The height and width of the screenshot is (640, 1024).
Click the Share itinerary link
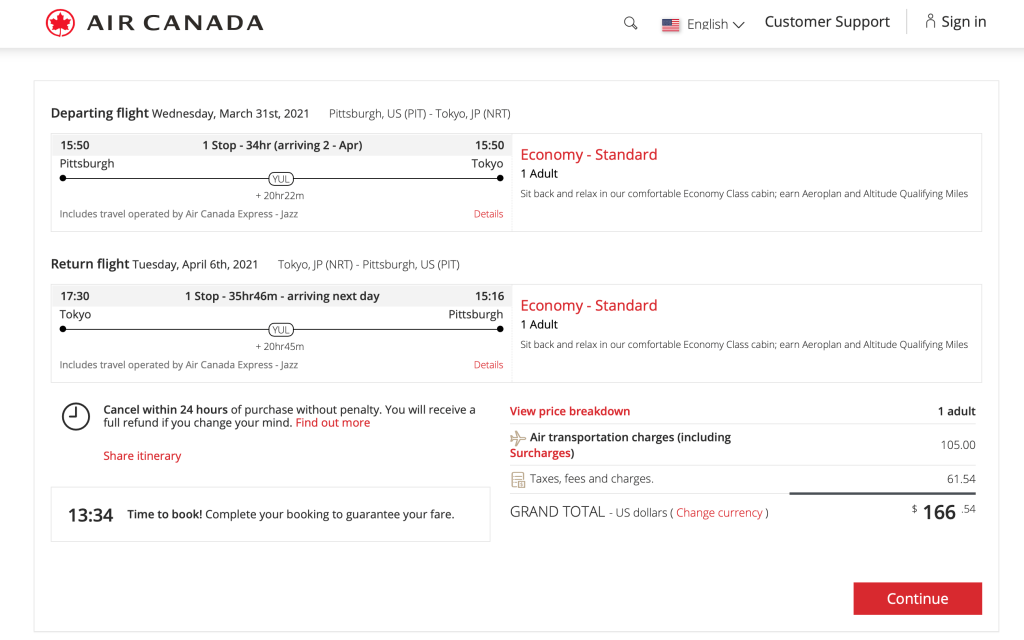[x=142, y=456]
